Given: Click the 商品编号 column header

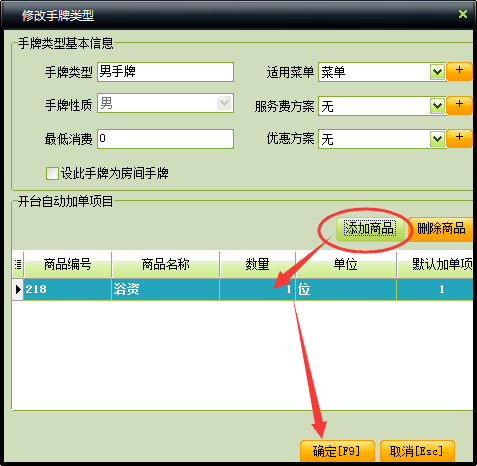Looking at the screenshot, I should [68, 265].
